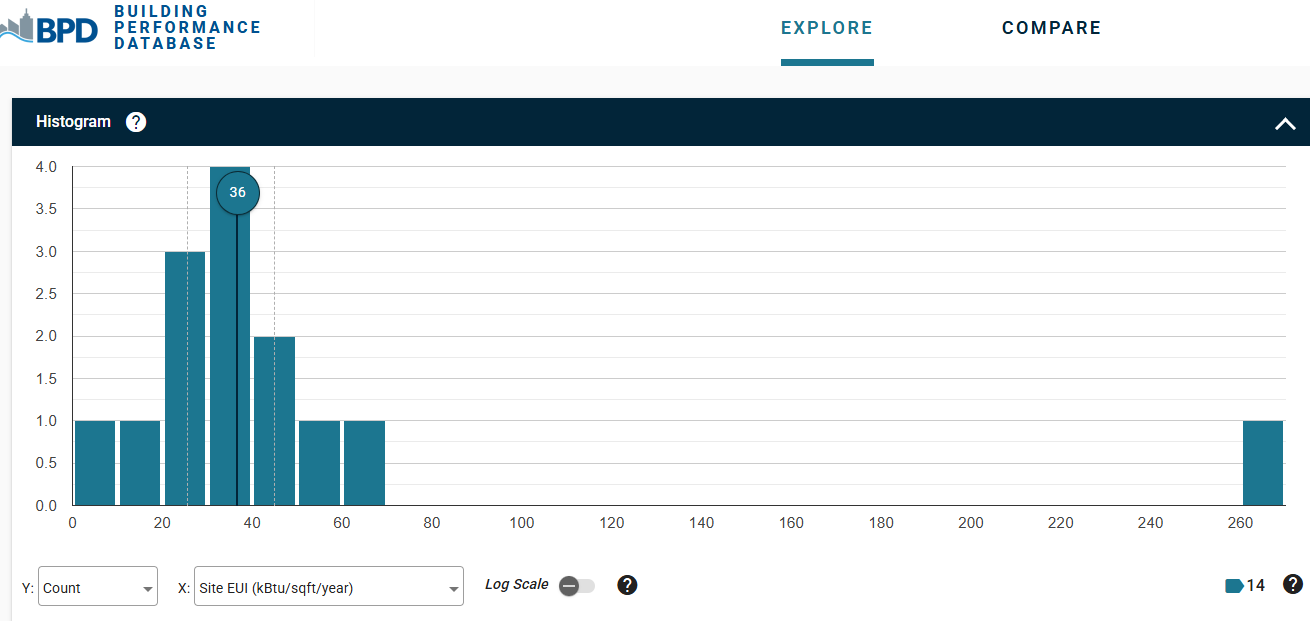Click the Histogram panel title

click(73, 122)
